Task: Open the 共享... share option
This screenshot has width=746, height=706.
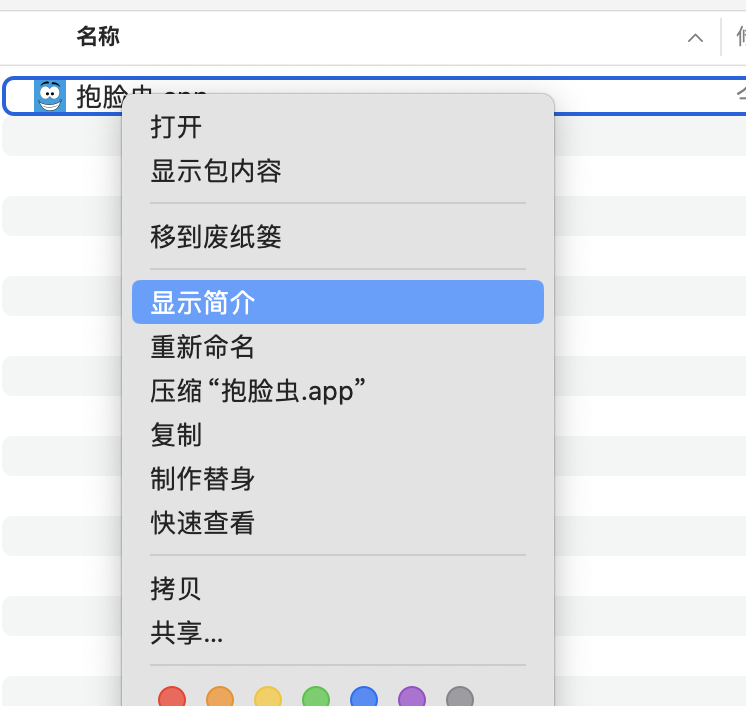Action: tap(187, 633)
